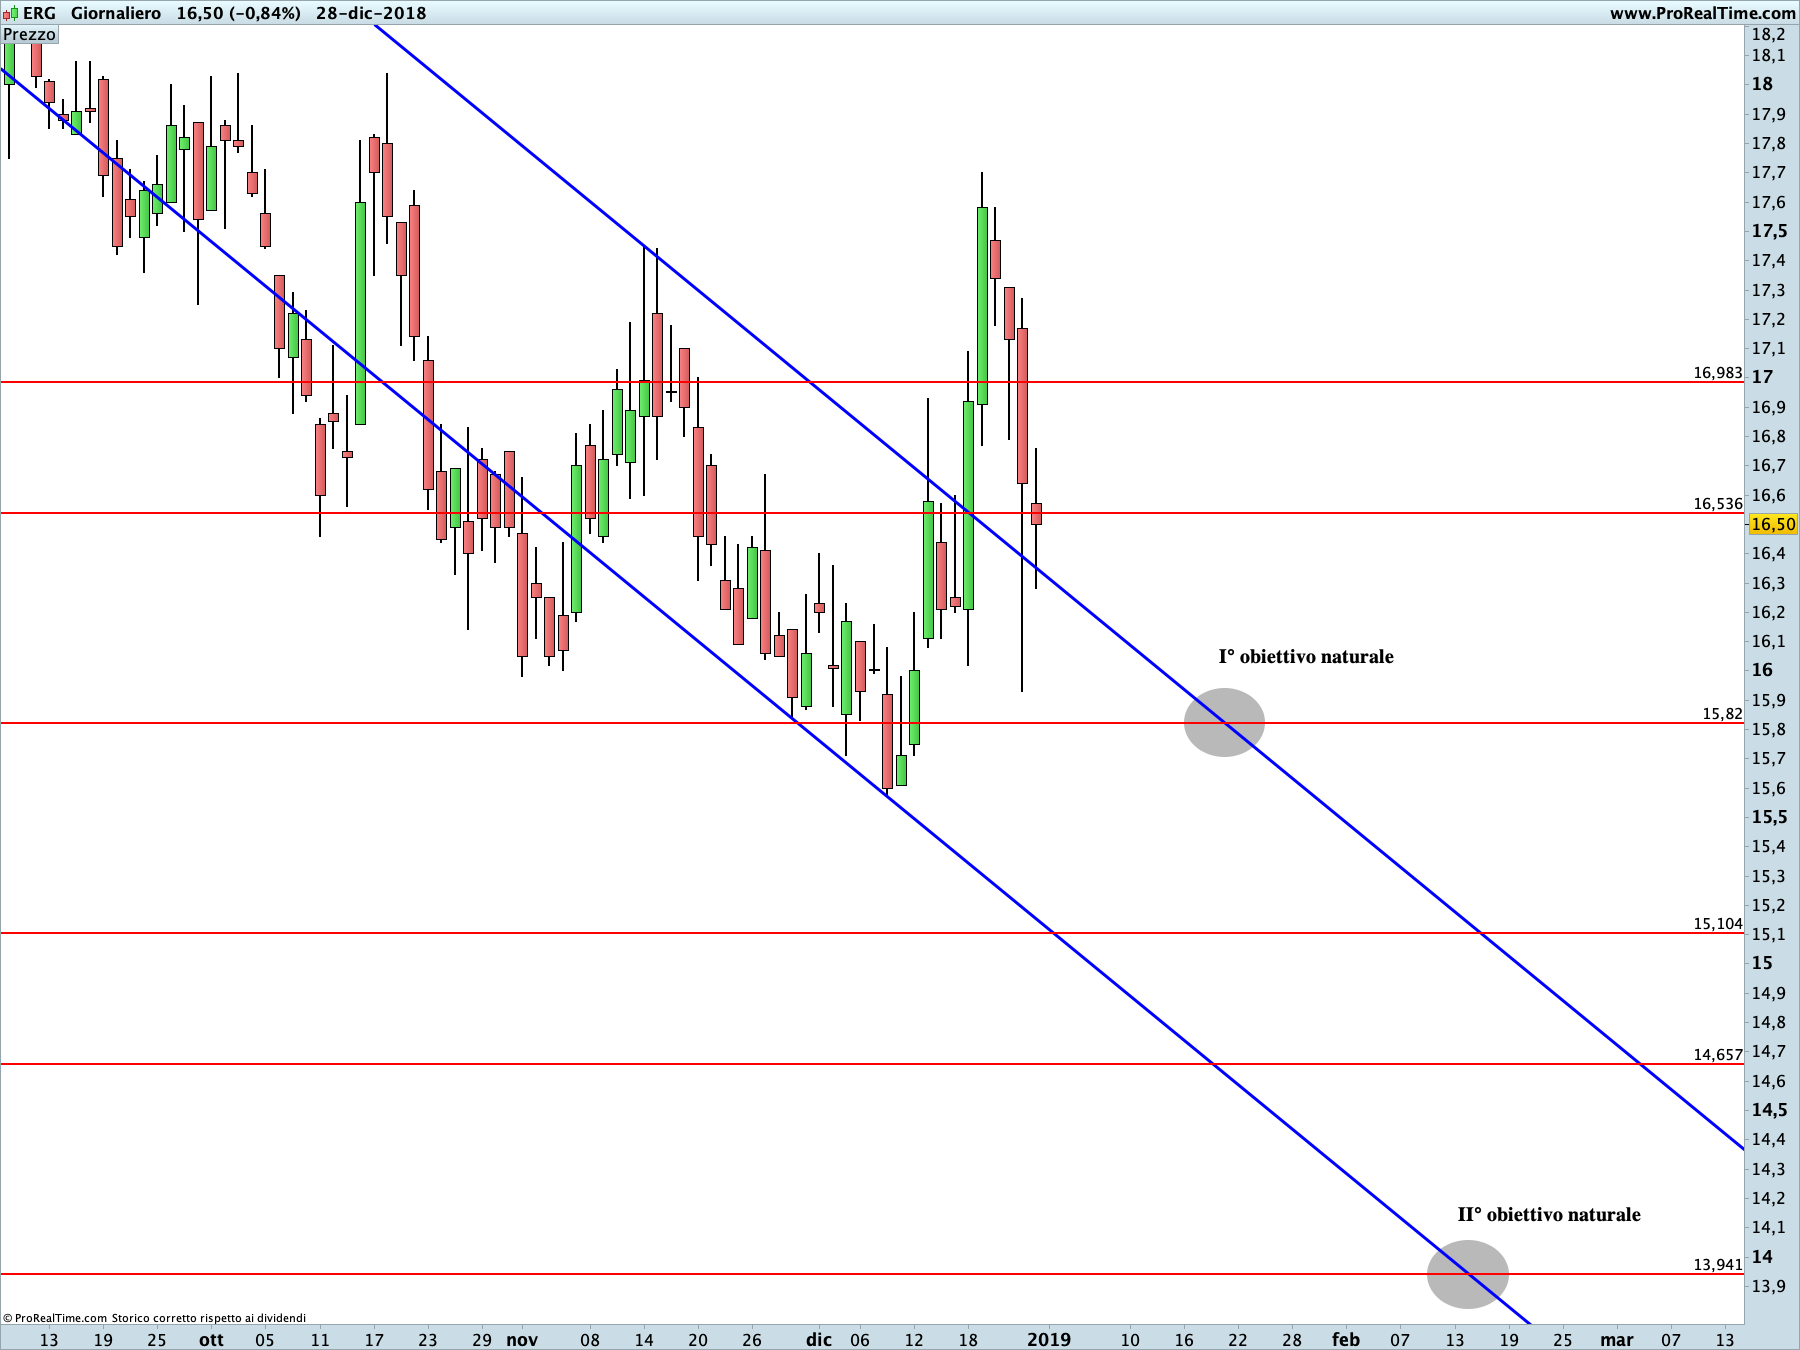Screen dimensions: 1800x1350
Task: Select the 16,536 horizontal level label
Action: coord(1717,504)
